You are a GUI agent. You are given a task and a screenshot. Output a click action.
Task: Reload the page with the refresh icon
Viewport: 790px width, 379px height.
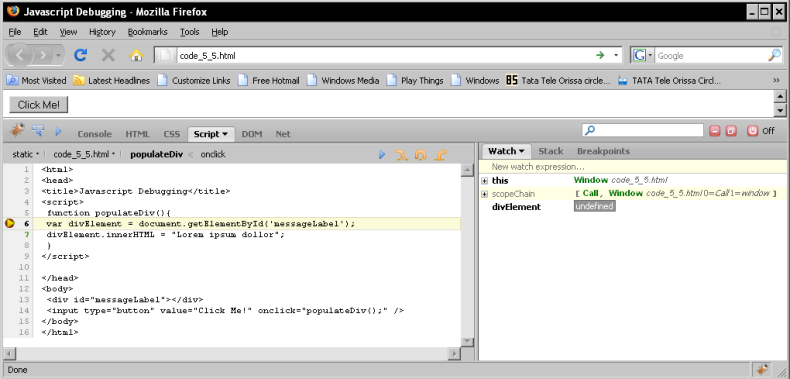pyautogui.click(x=81, y=55)
